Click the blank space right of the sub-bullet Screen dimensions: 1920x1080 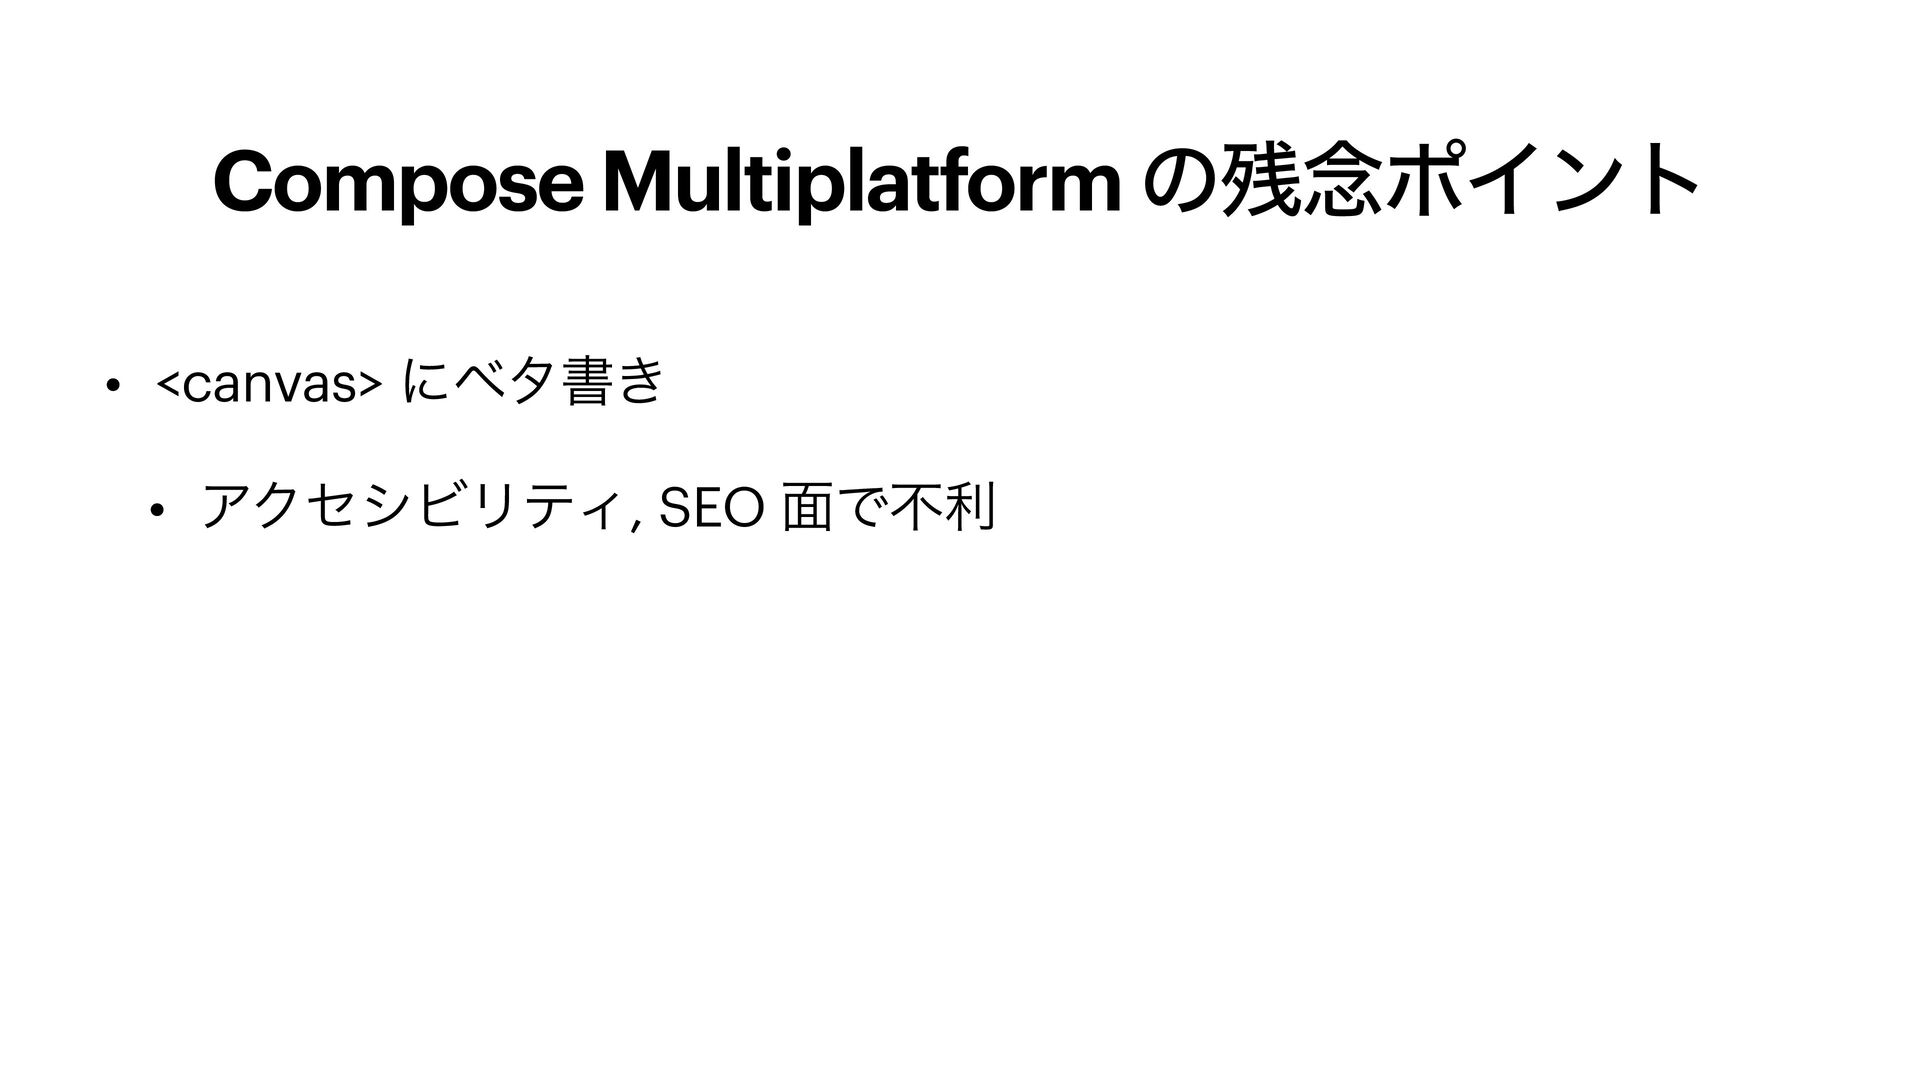click(1400, 509)
